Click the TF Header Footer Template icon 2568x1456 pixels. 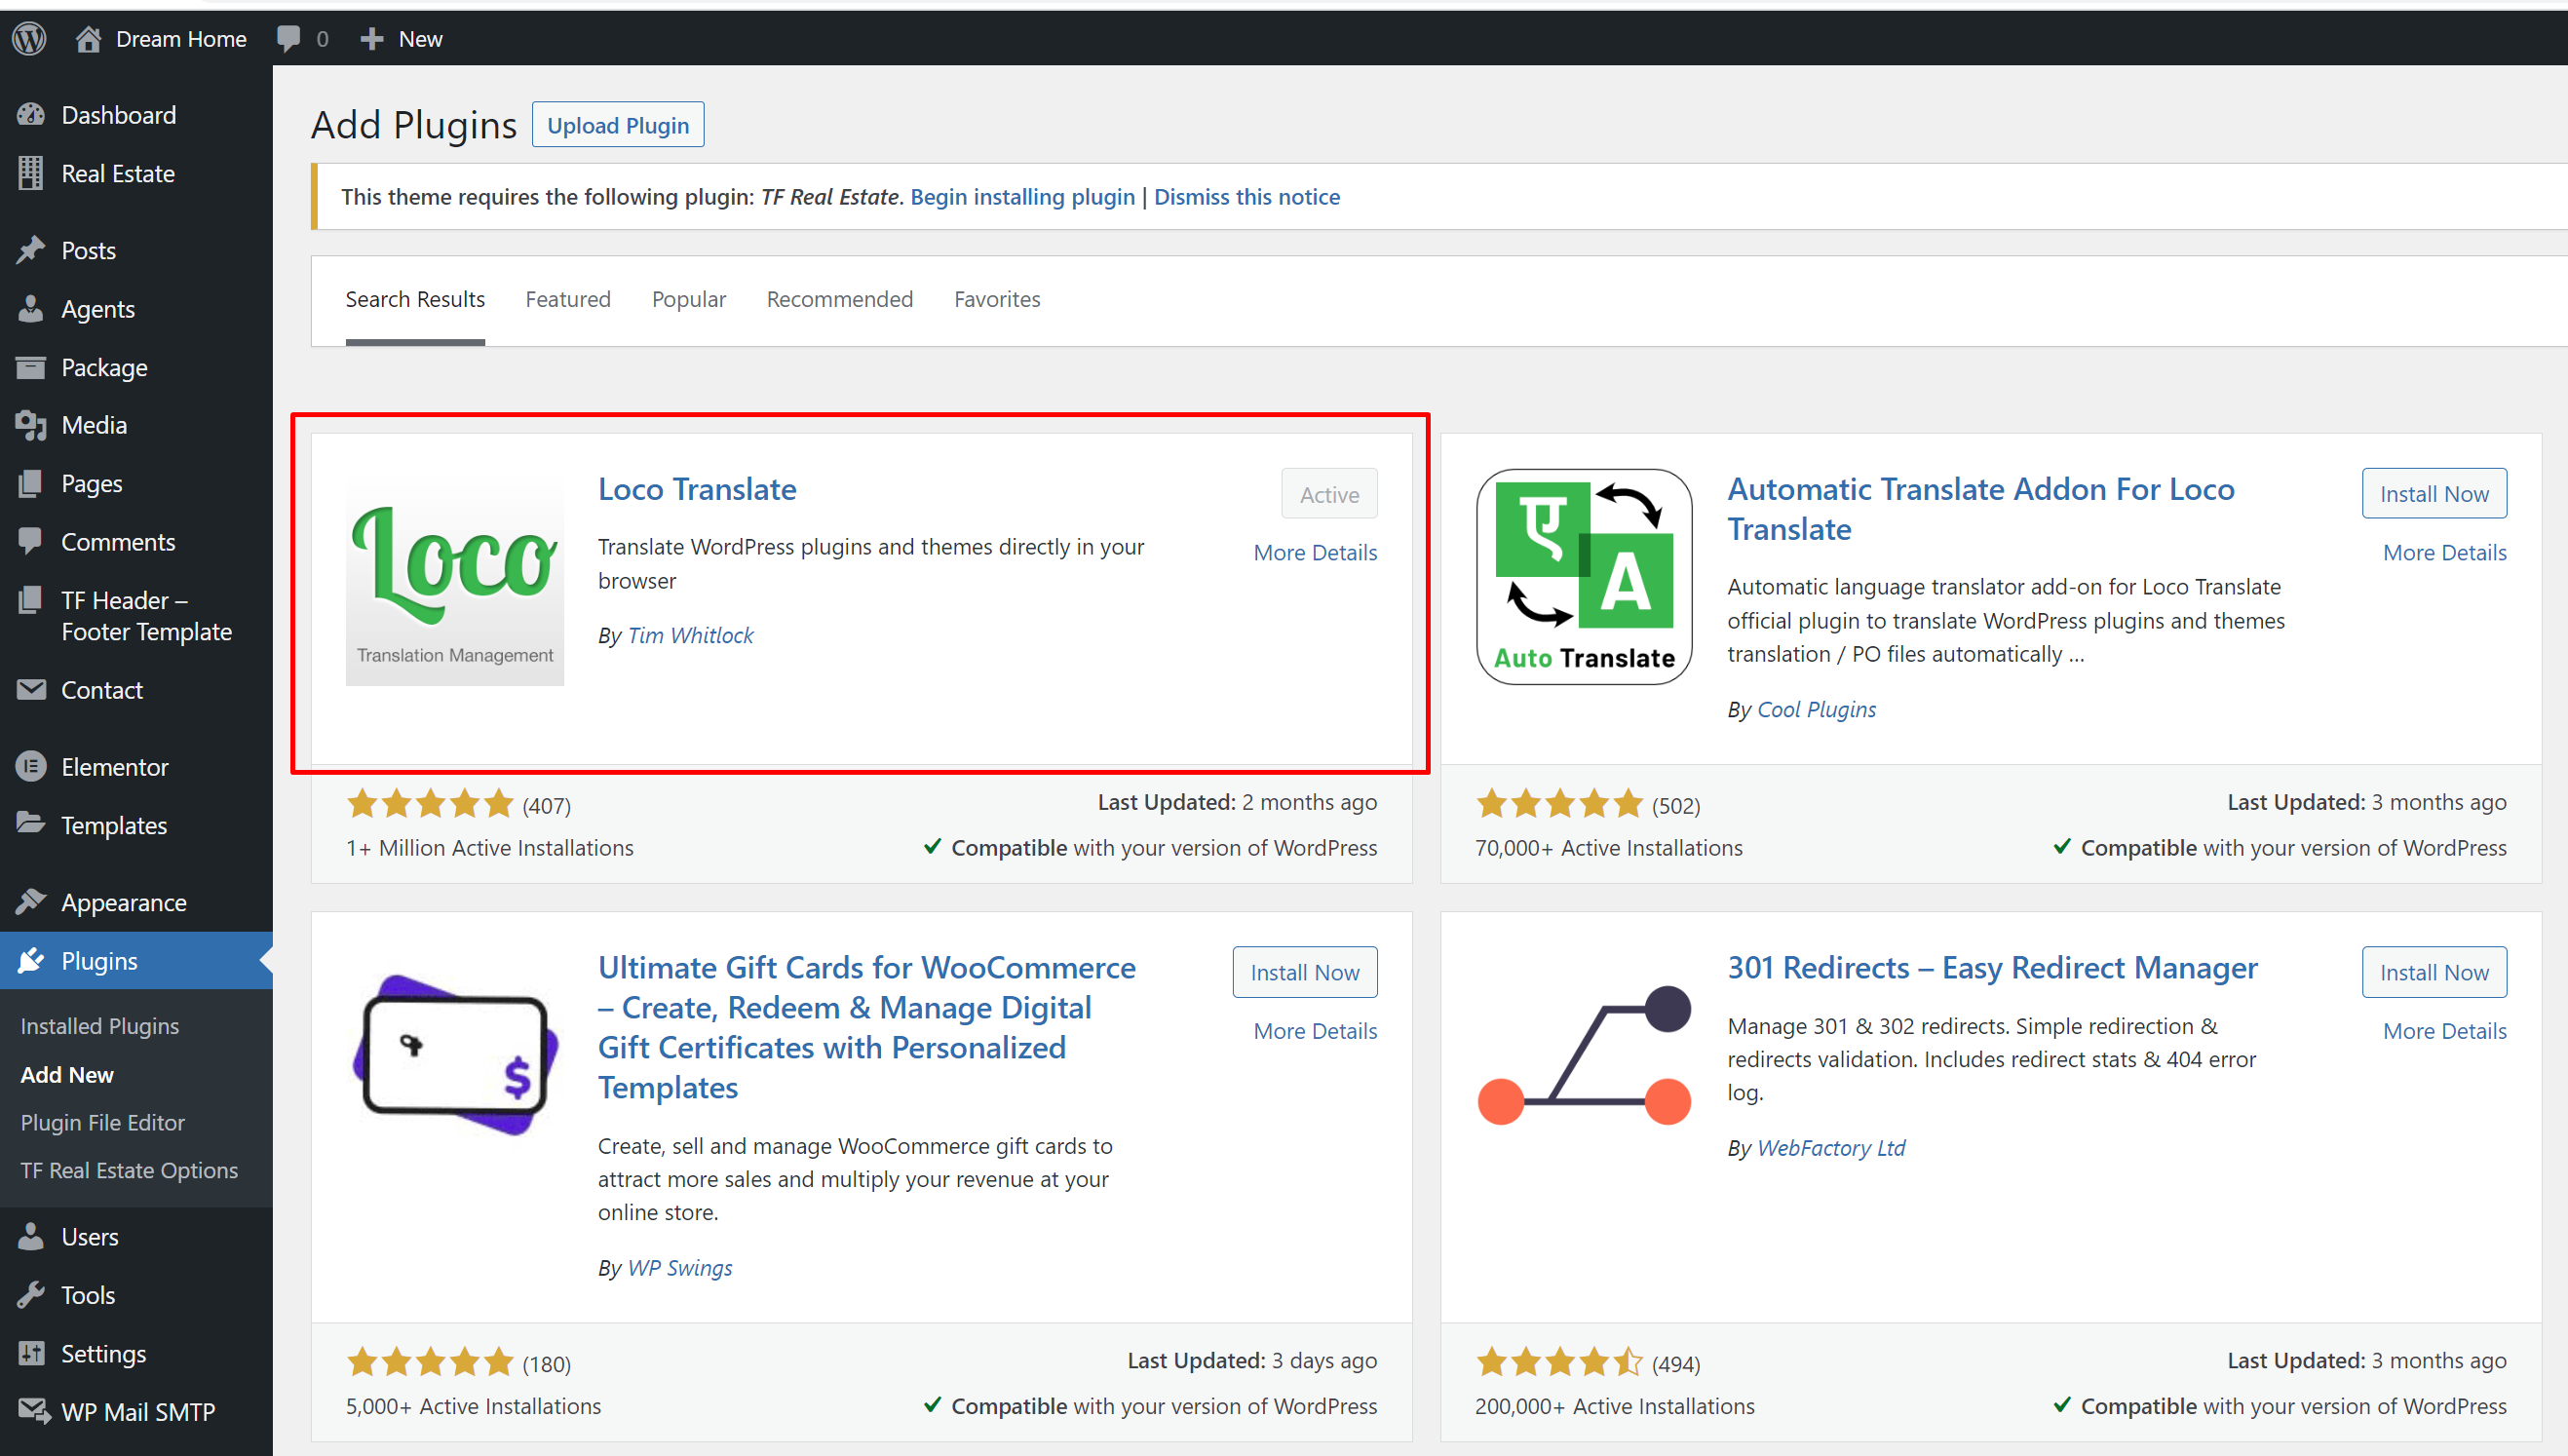[x=31, y=600]
